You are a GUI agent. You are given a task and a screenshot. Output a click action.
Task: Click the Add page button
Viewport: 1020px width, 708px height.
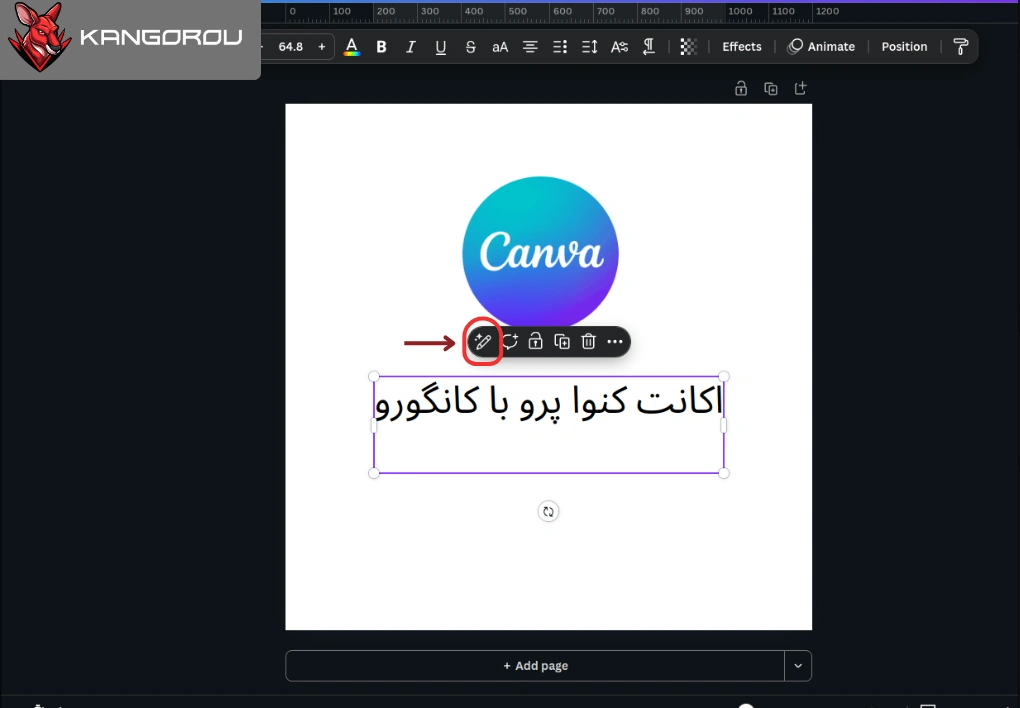tap(535, 666)
